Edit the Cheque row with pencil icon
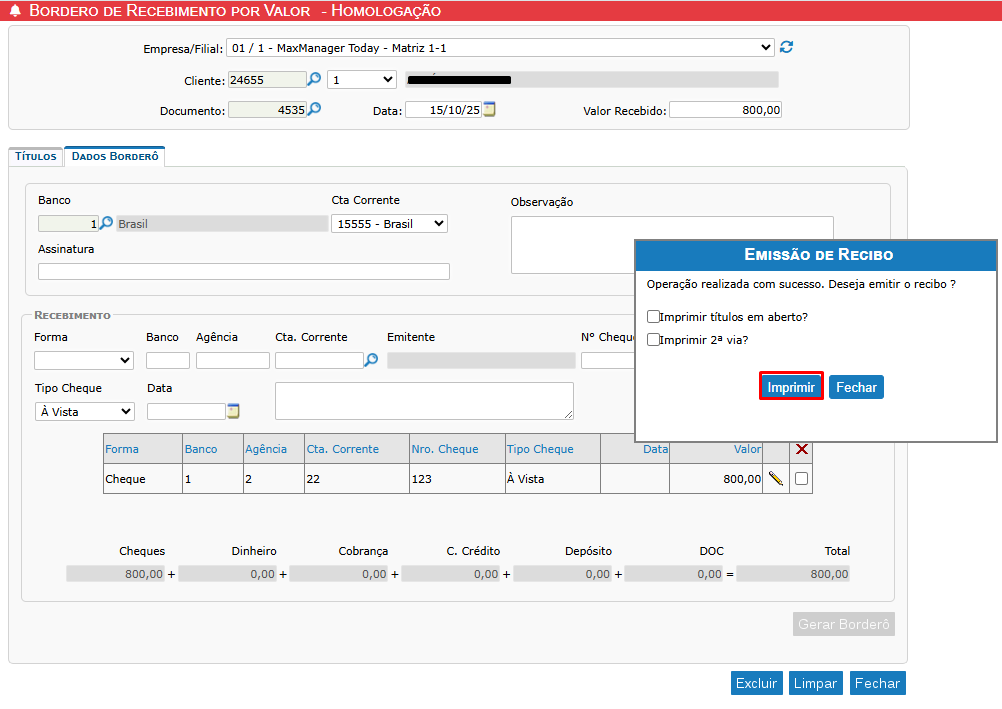 tap(775, 479)
